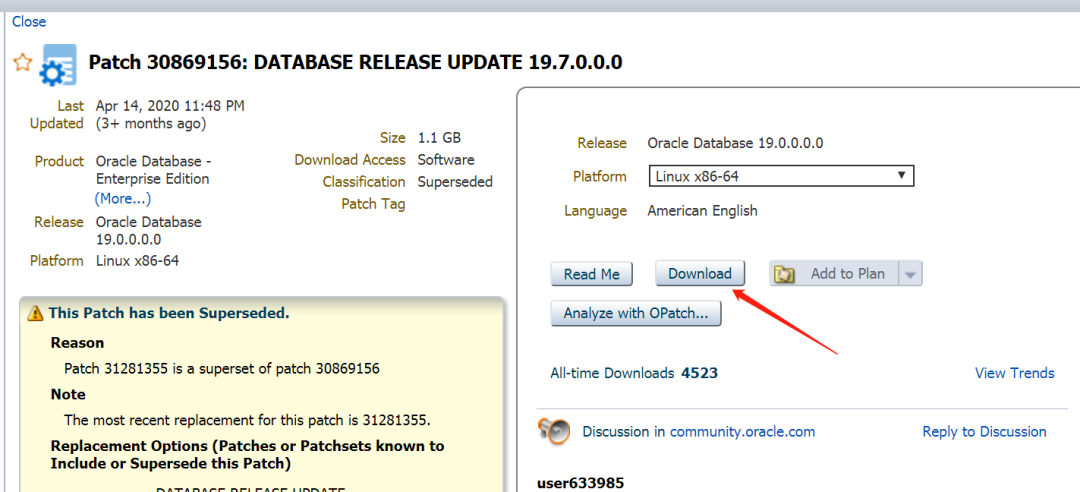Click the community discussion icon
This screenshot has width=1080, height=492.
[554, 431]
